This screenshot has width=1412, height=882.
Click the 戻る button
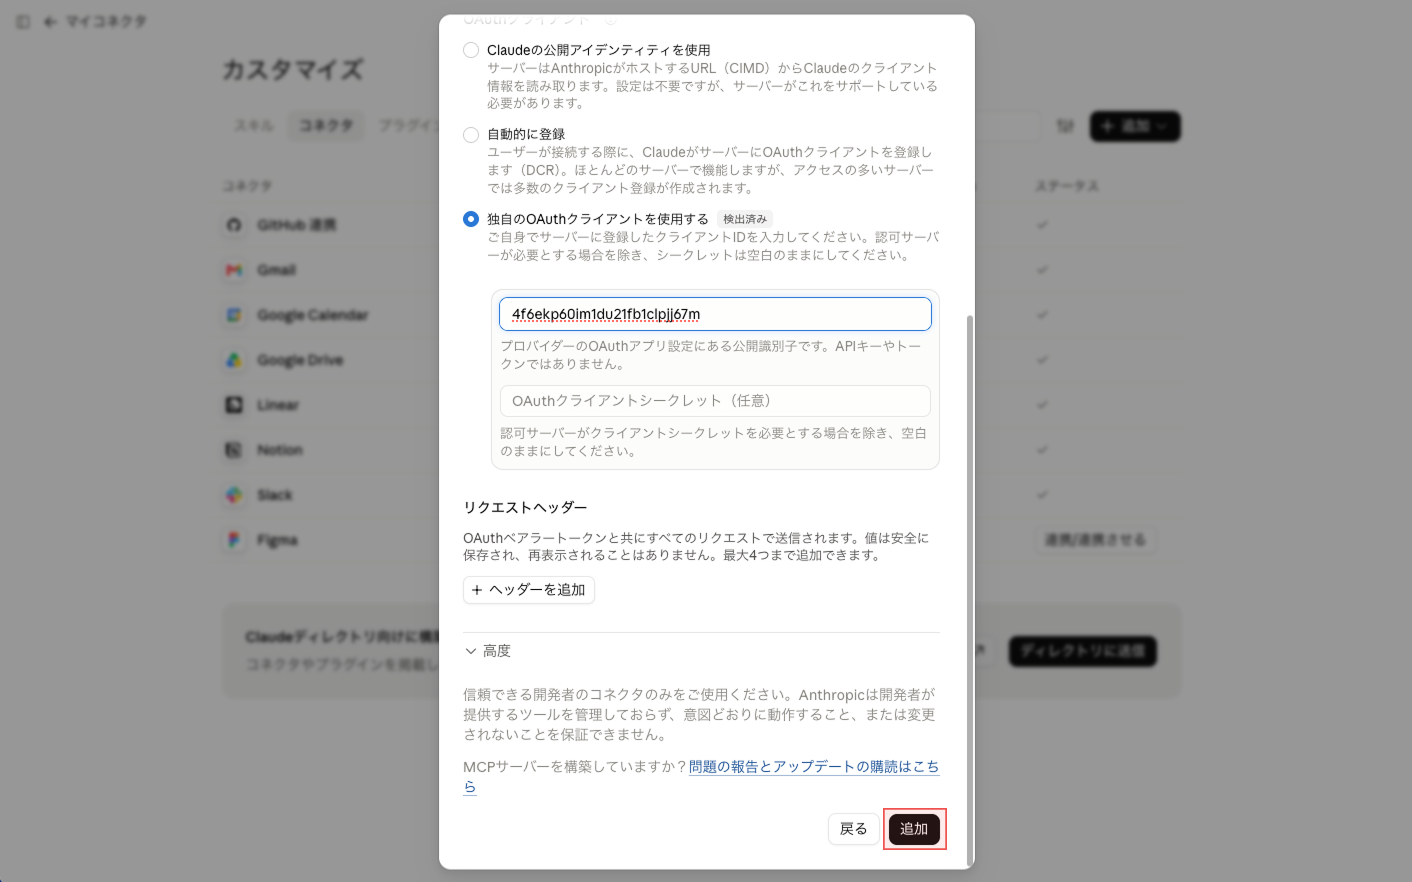pos(854,829)
